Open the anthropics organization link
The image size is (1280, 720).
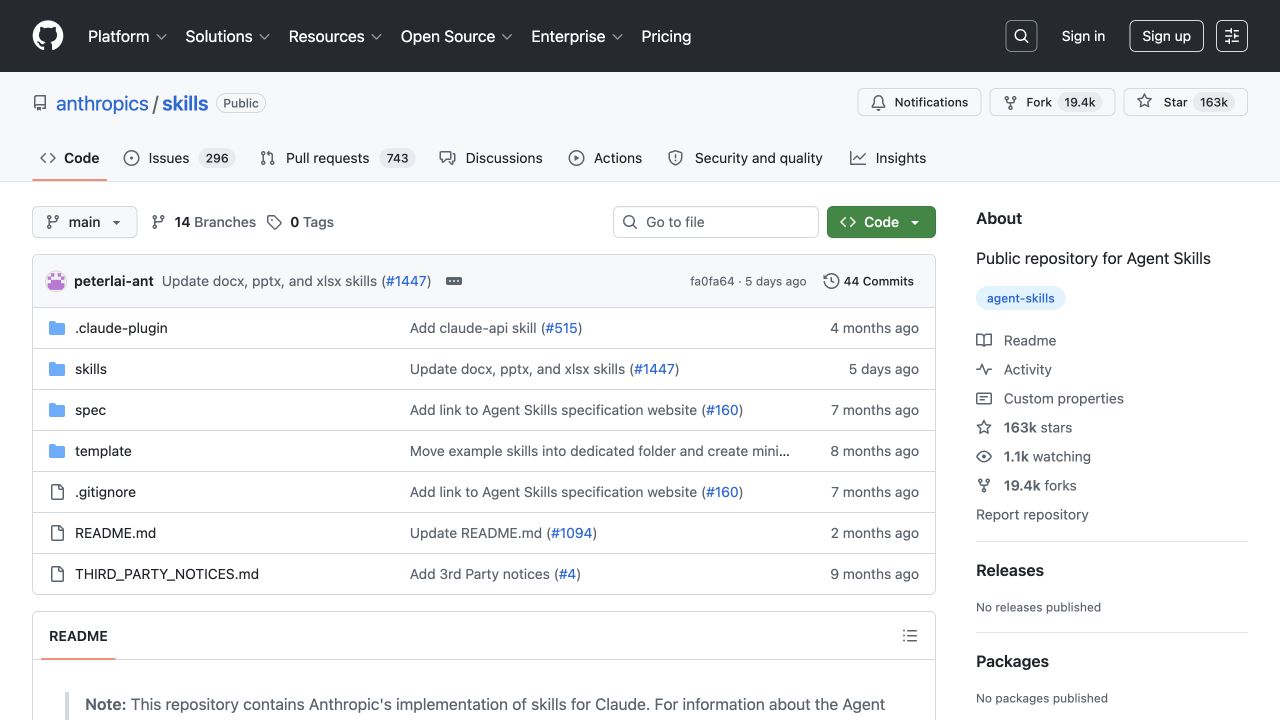tap(102, 103)
